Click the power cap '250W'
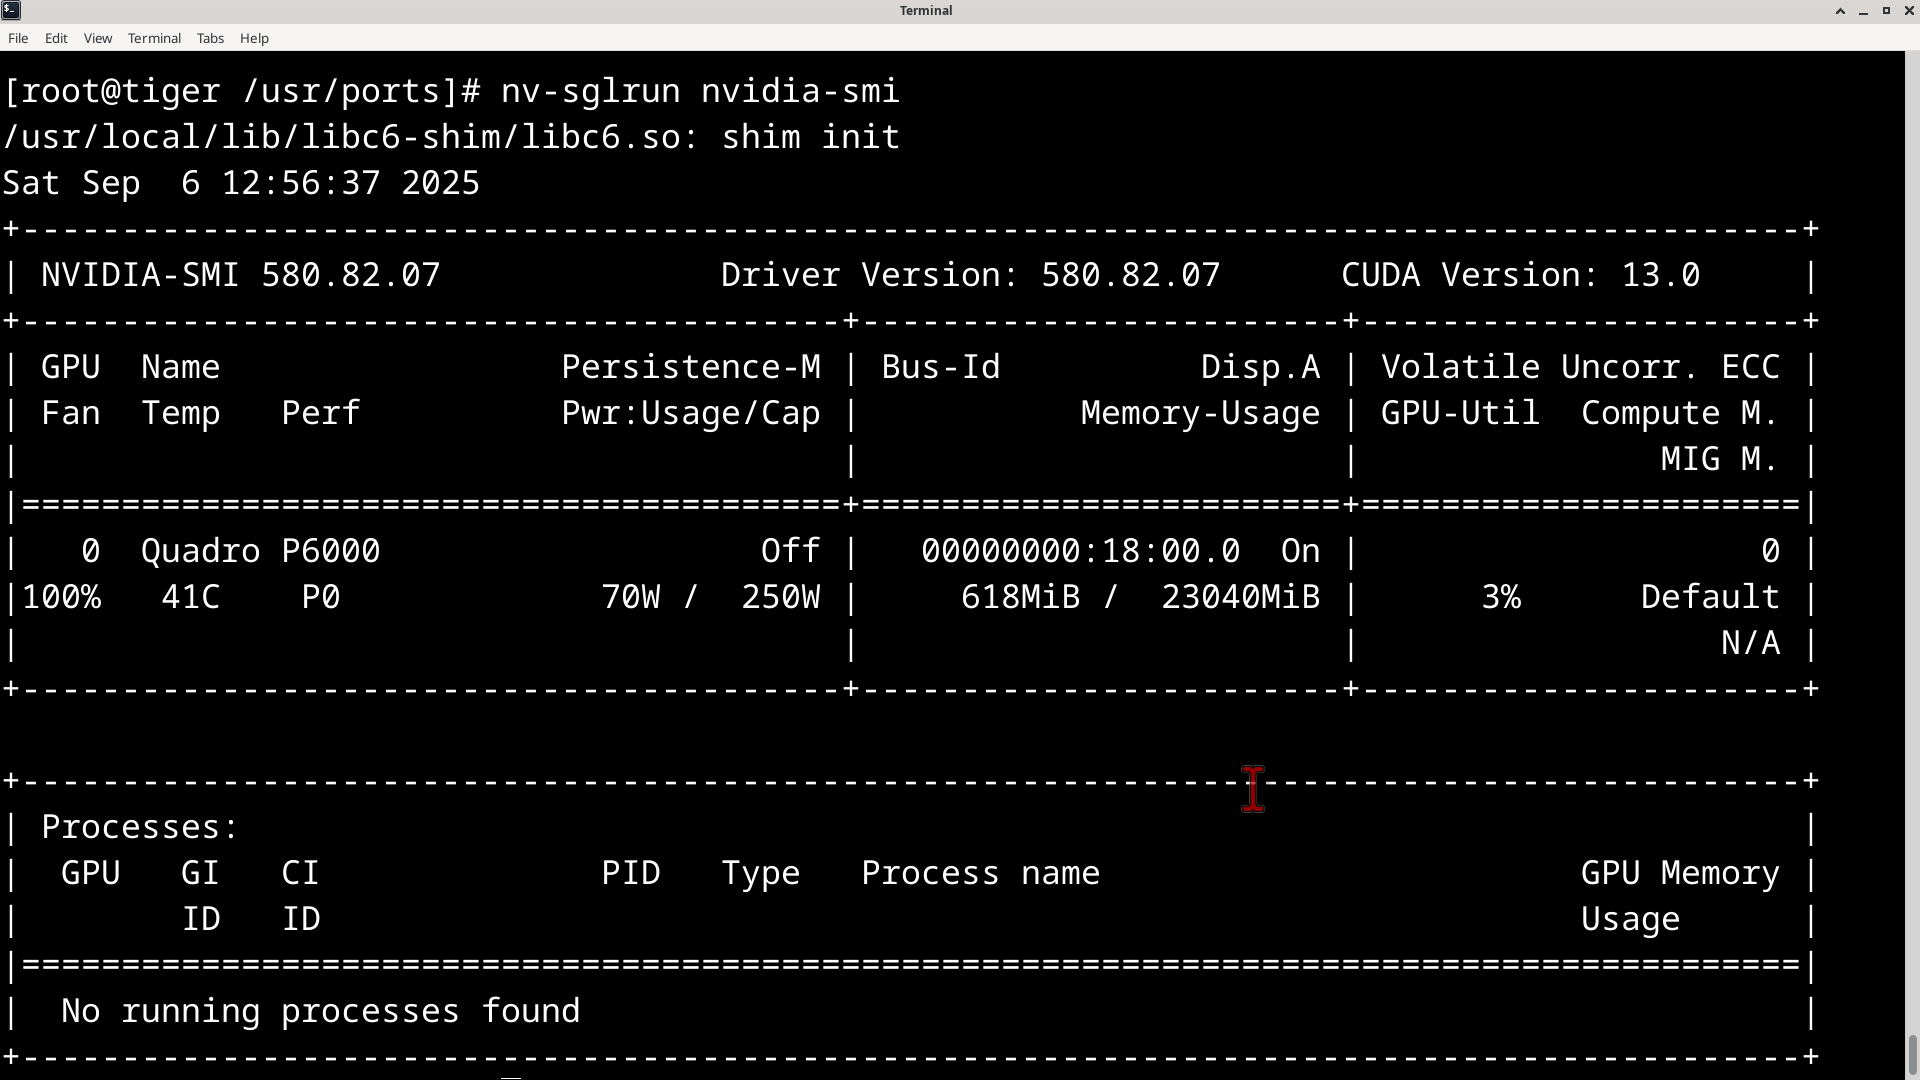The height and width of the screenshot is (1080, 1920). click(780, 597)
